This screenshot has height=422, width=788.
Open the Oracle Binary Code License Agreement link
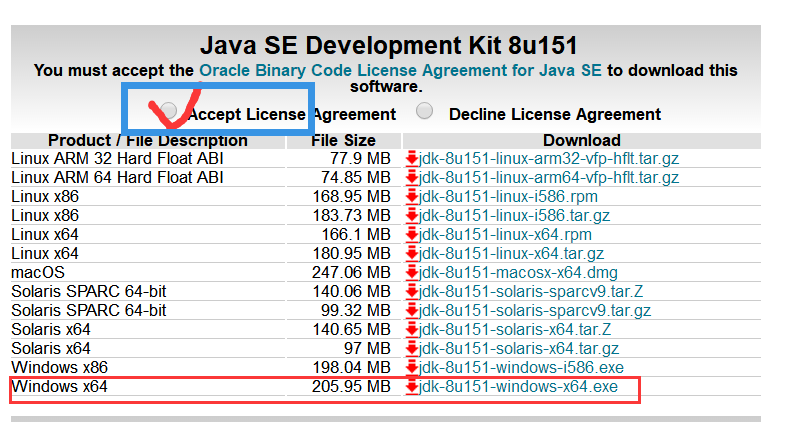[x=401, y=70]
